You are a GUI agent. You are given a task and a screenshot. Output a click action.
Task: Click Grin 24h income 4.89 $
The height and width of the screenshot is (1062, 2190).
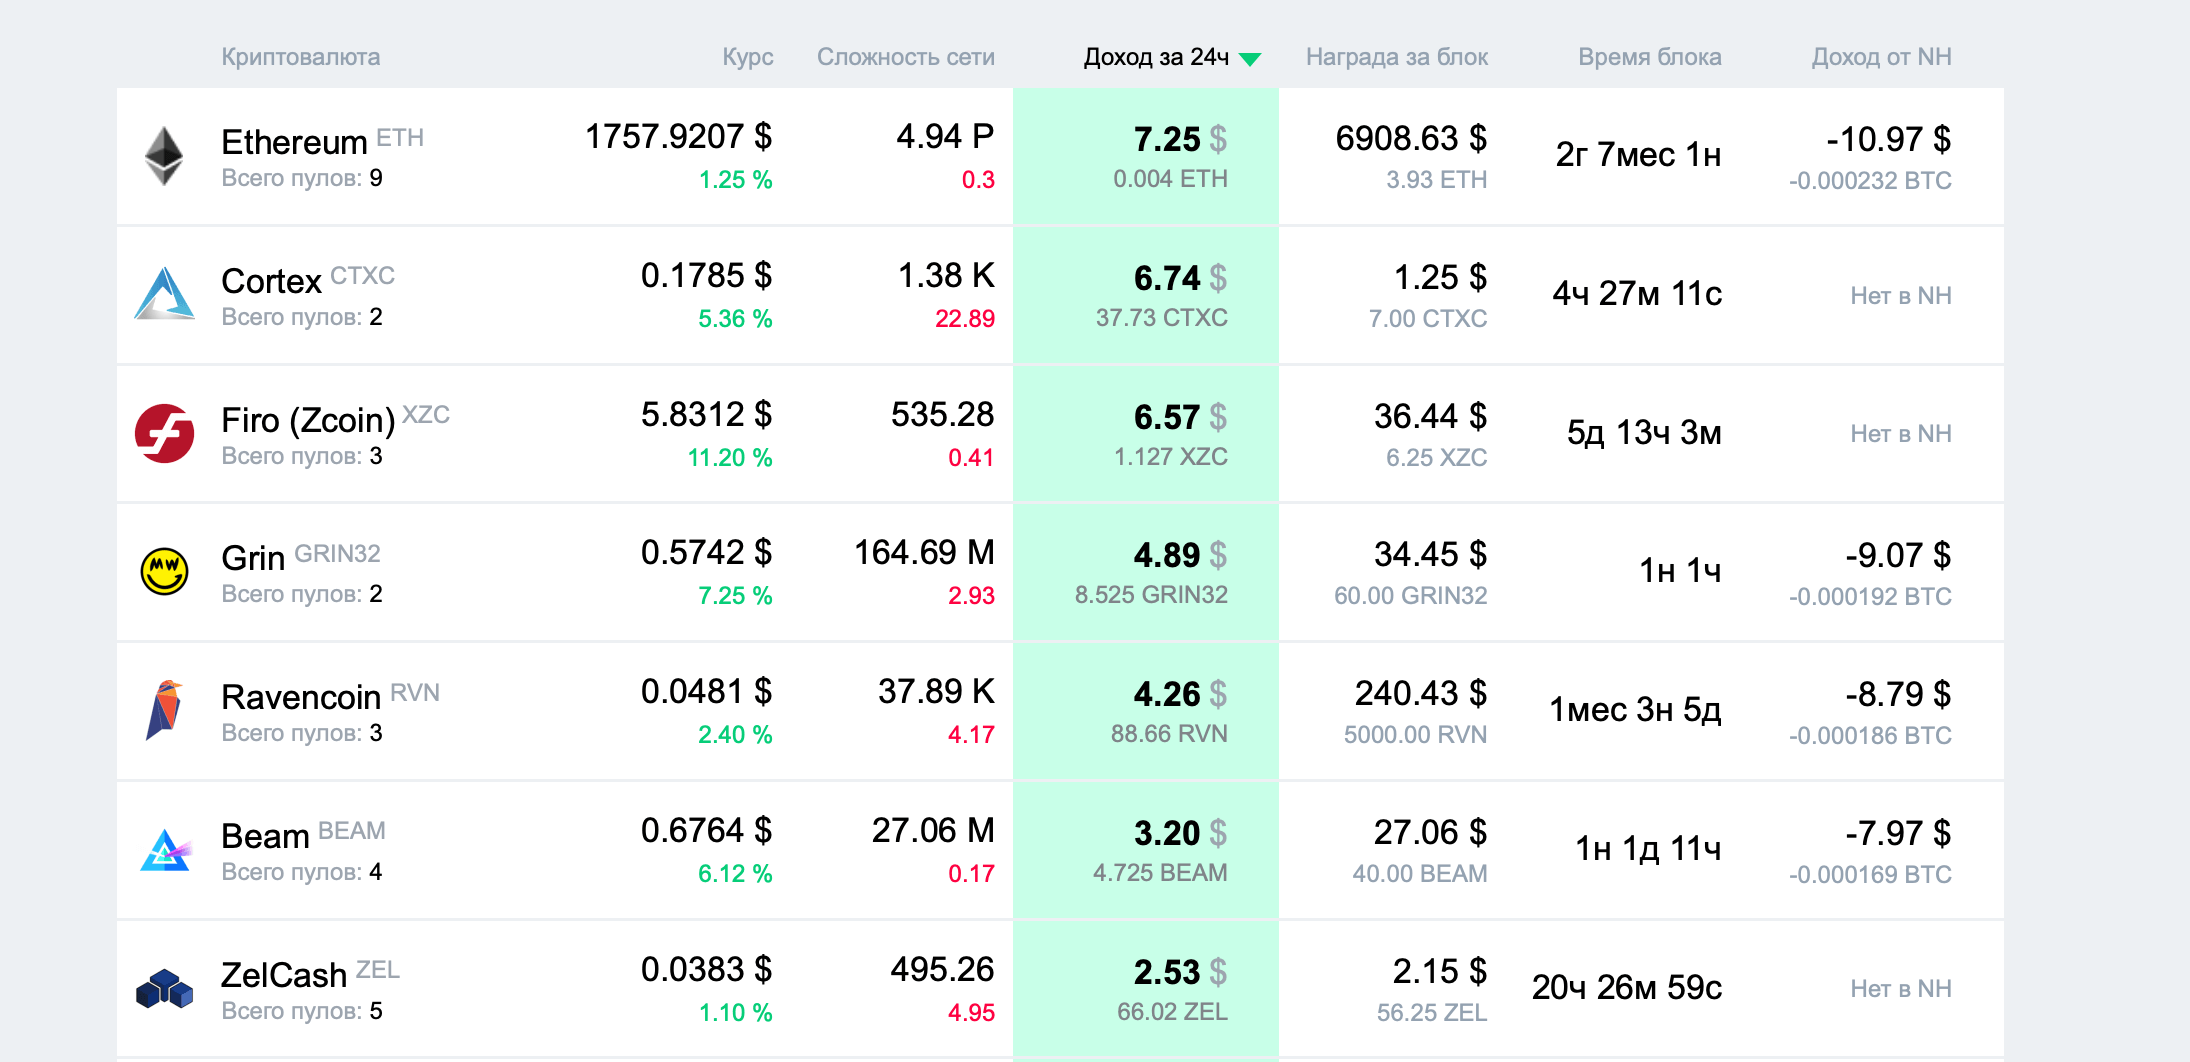pos(1180,555)
